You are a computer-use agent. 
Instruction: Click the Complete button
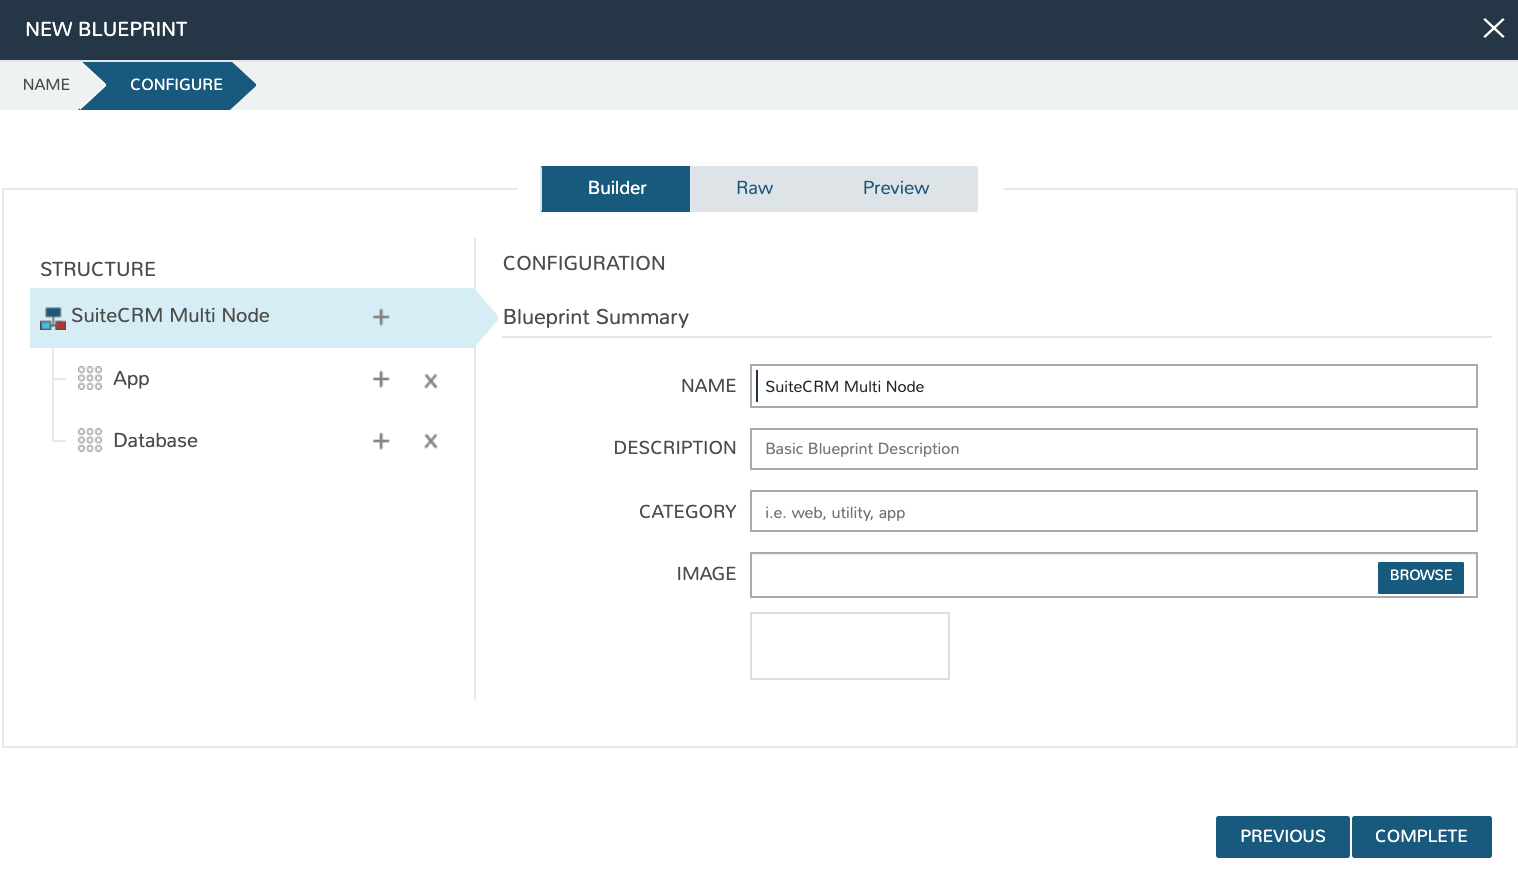pos(1421,836)
